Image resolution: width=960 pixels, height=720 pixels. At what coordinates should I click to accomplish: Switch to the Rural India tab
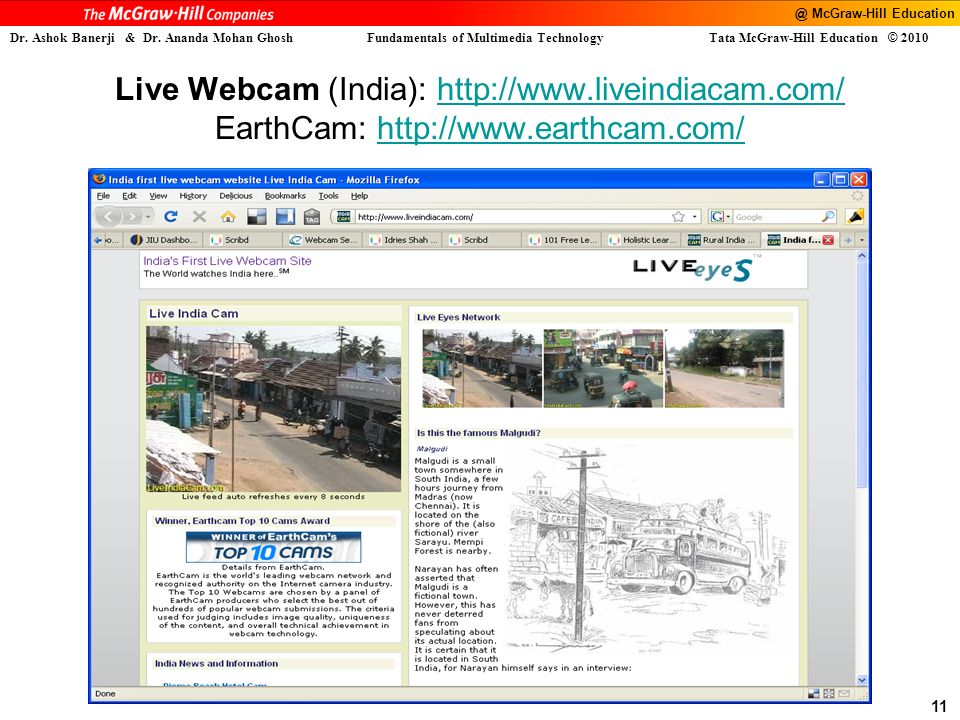[x=722, y=240]
